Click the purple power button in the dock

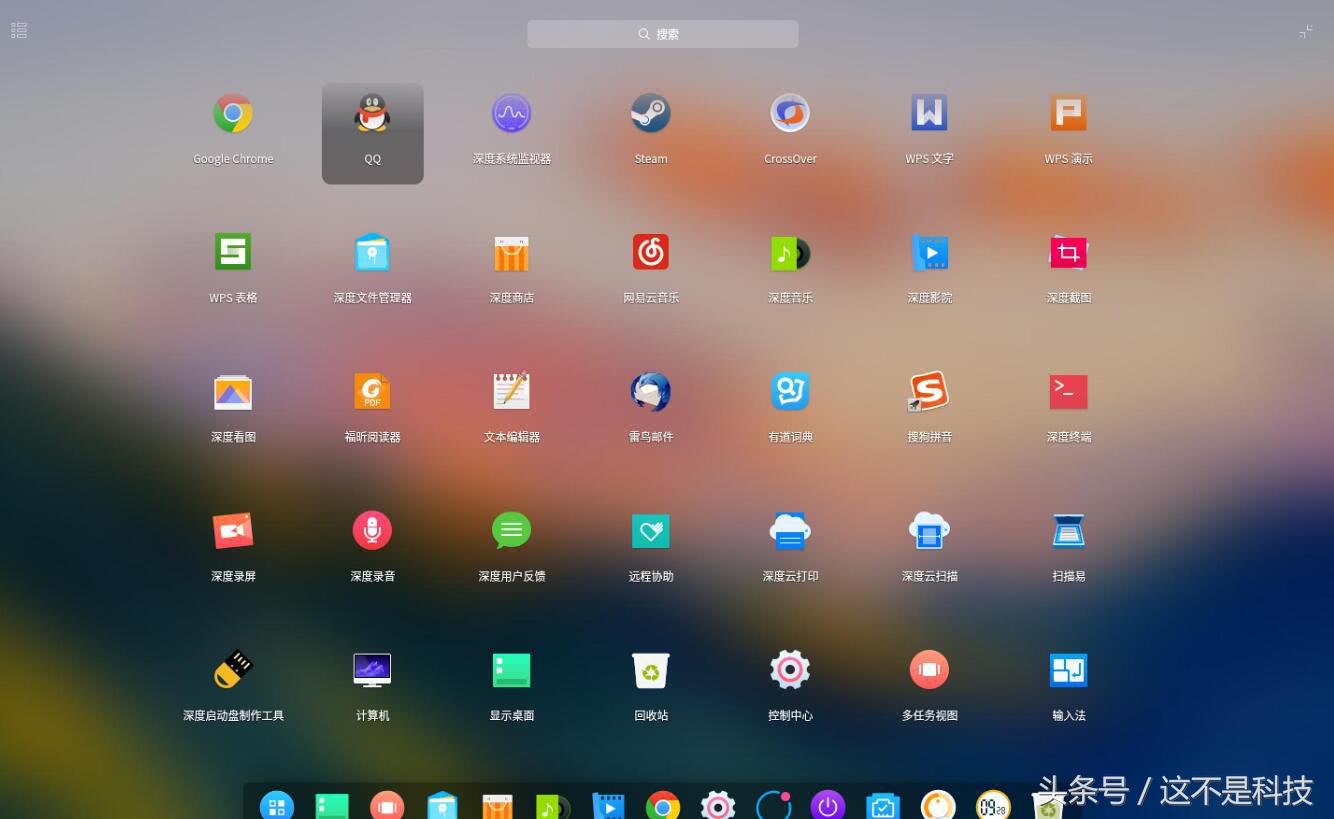point(827,806)
